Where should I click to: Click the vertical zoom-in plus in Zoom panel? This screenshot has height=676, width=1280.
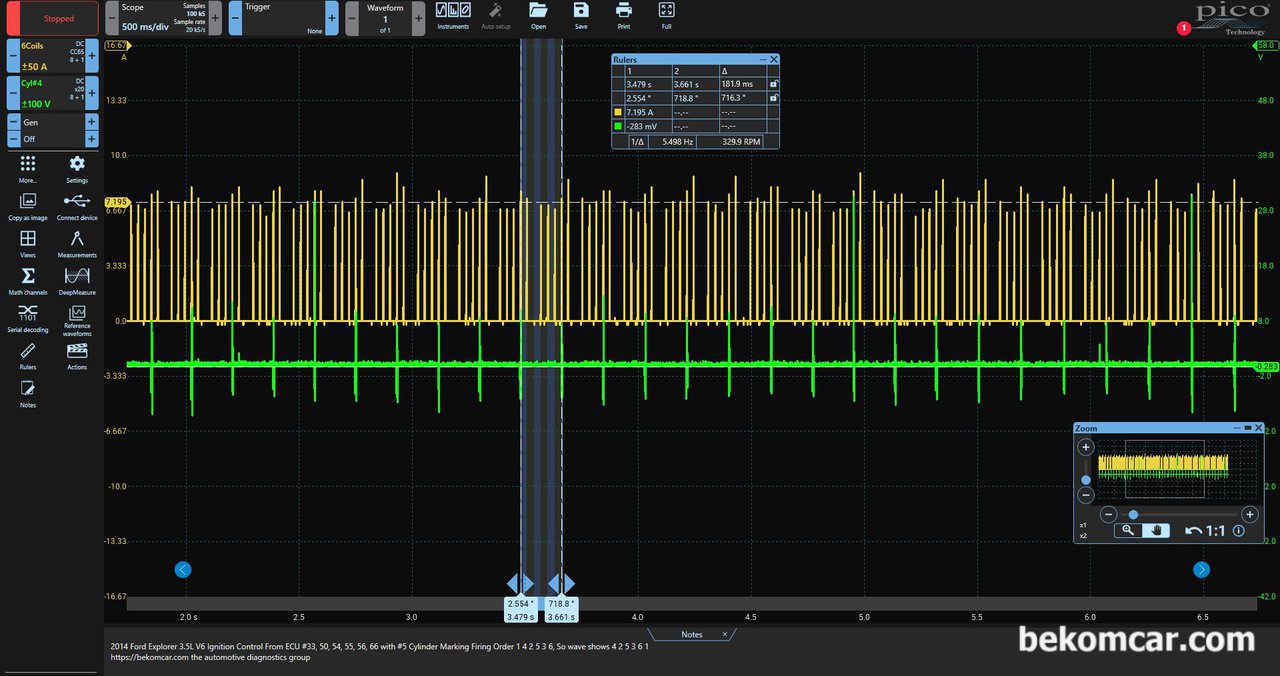coord(1086,447)
